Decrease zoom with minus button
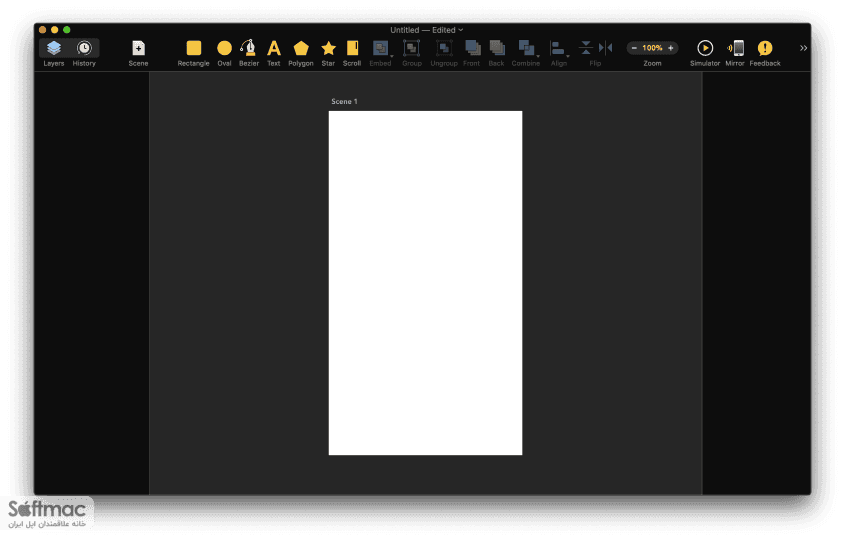Viewport: 845px width, 540px height. [634, 49]
